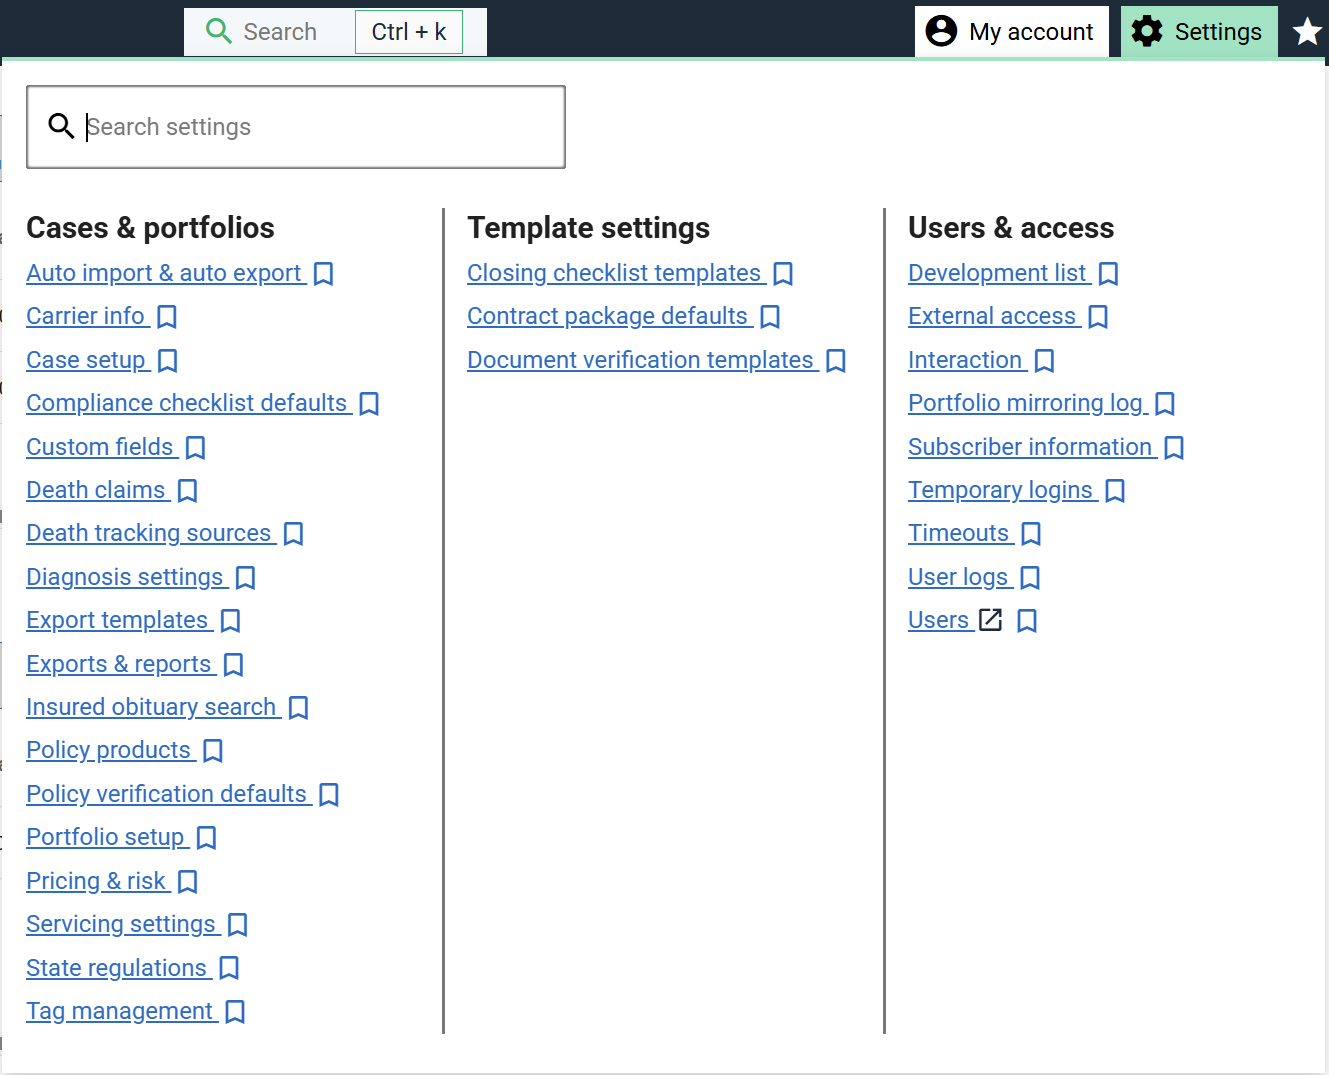Click bookmark icon next to Document verification templates
Screen dimensions: 1329x1075
point(836,361)
